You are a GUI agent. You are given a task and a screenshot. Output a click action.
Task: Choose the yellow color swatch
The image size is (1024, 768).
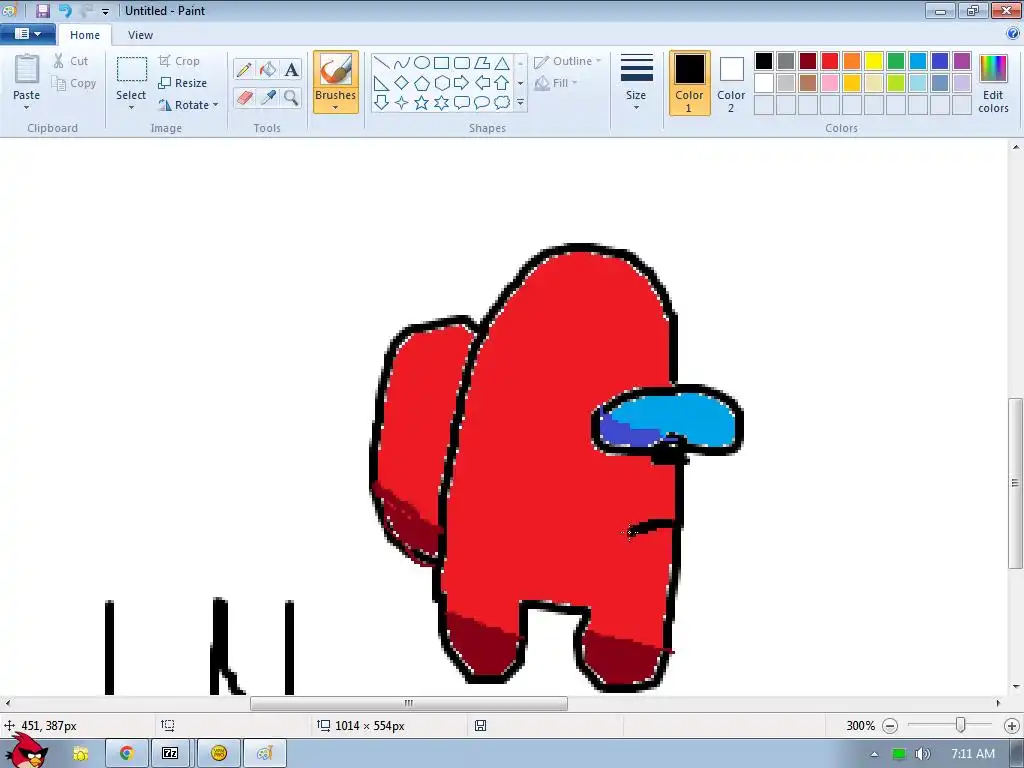click(874, 61)
